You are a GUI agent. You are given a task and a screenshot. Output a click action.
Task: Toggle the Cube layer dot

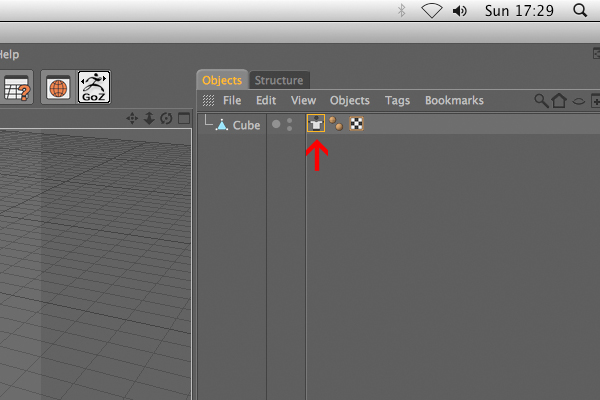pyautogui.click(x=276, y=124)
